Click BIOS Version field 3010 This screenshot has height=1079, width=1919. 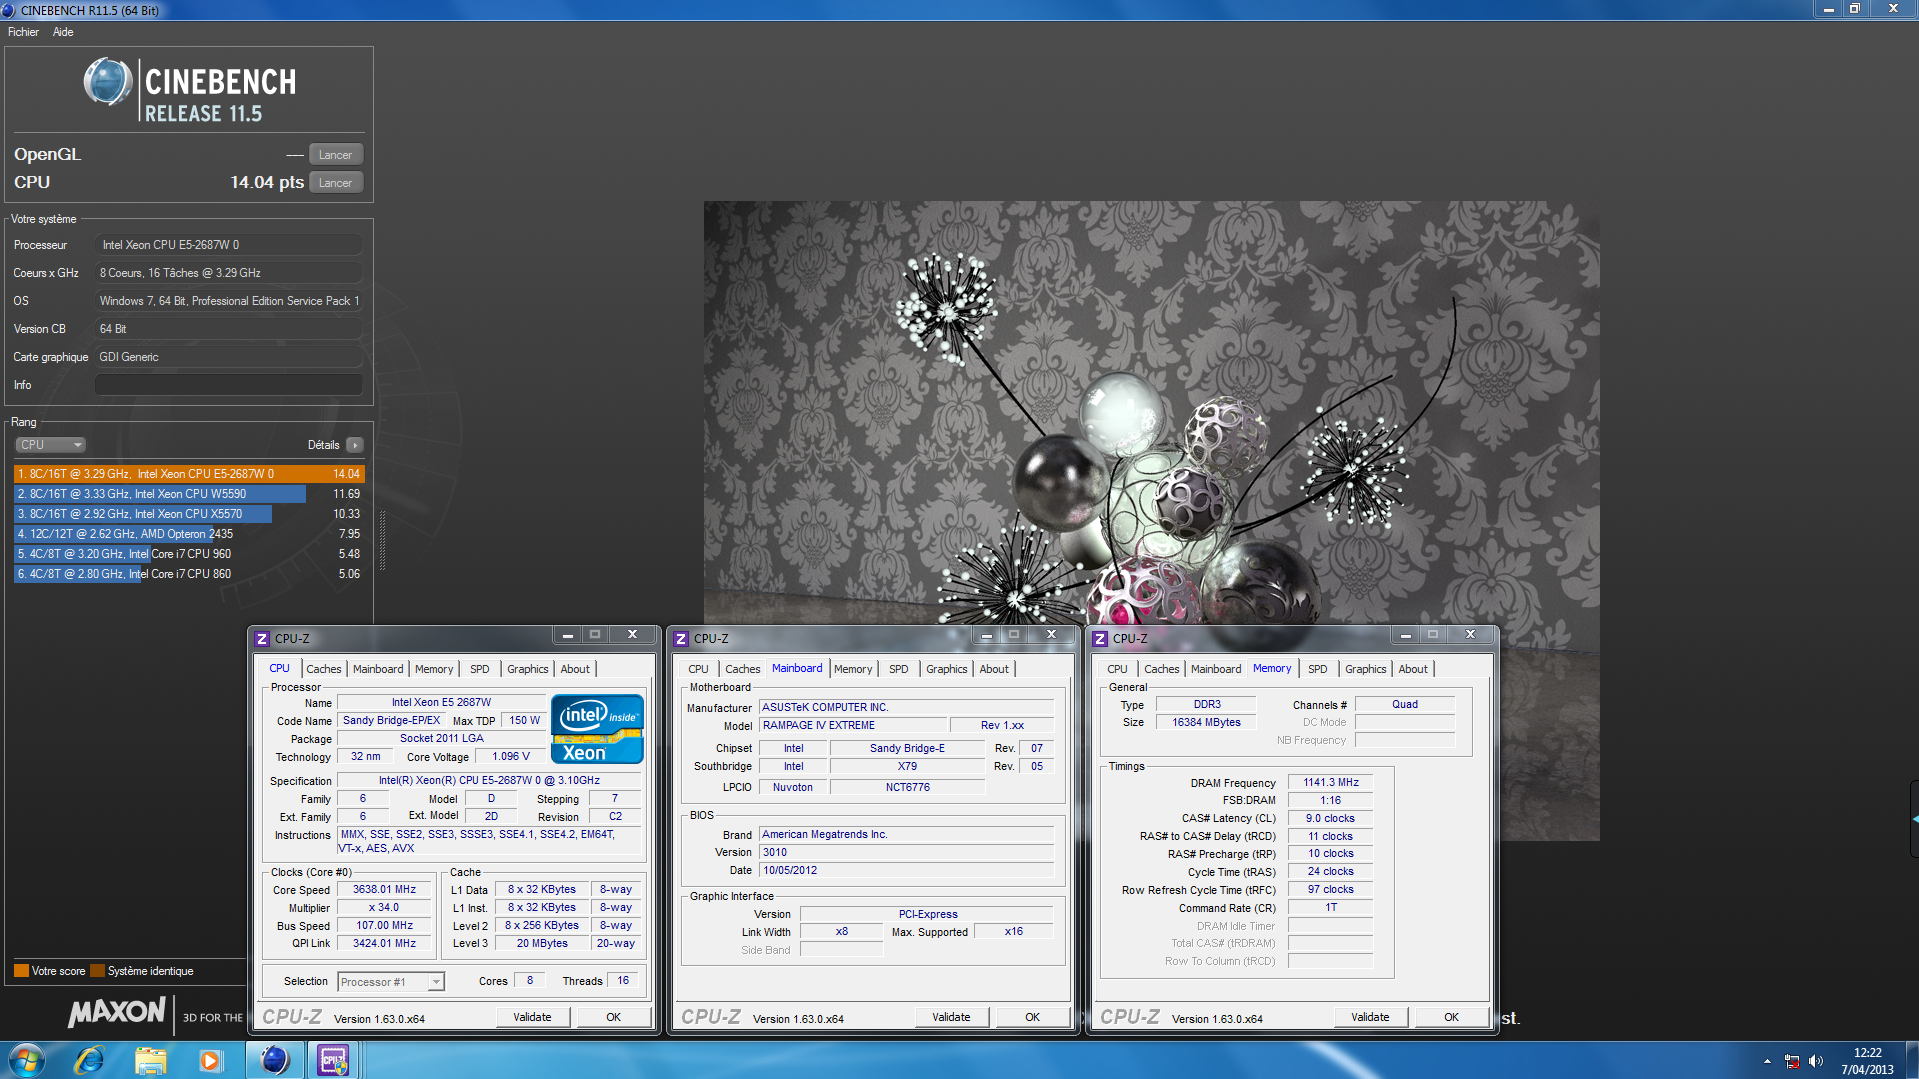pyautogui.click(x=906, y=852)
